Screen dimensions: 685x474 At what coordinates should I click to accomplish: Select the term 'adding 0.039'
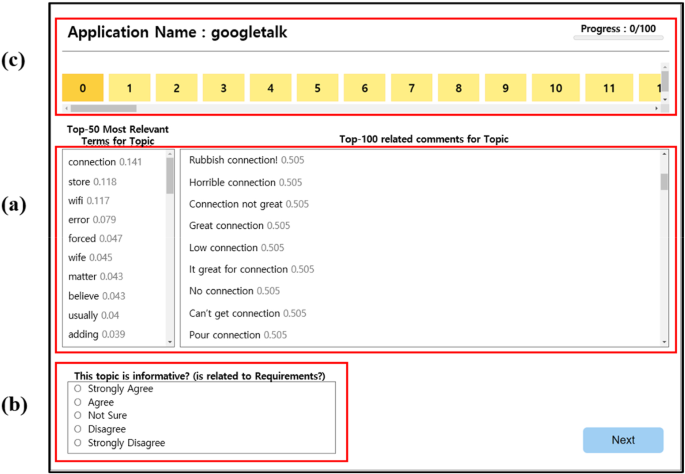(x=97, y=334)
